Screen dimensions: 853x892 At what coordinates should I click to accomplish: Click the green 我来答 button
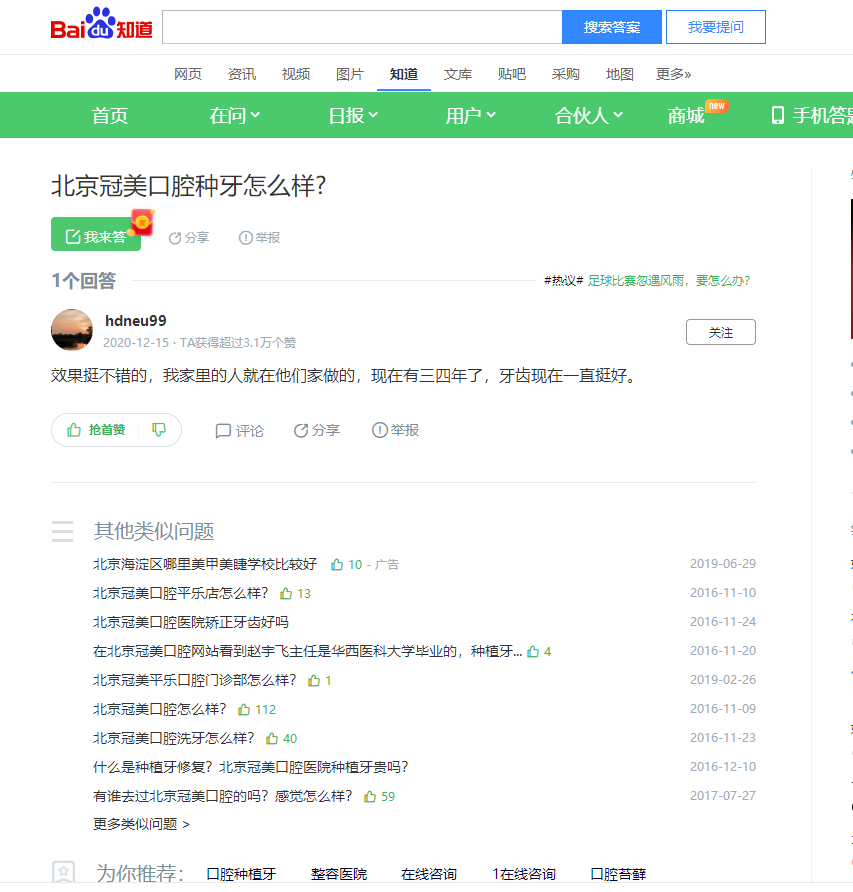click(x=96, y=234)
